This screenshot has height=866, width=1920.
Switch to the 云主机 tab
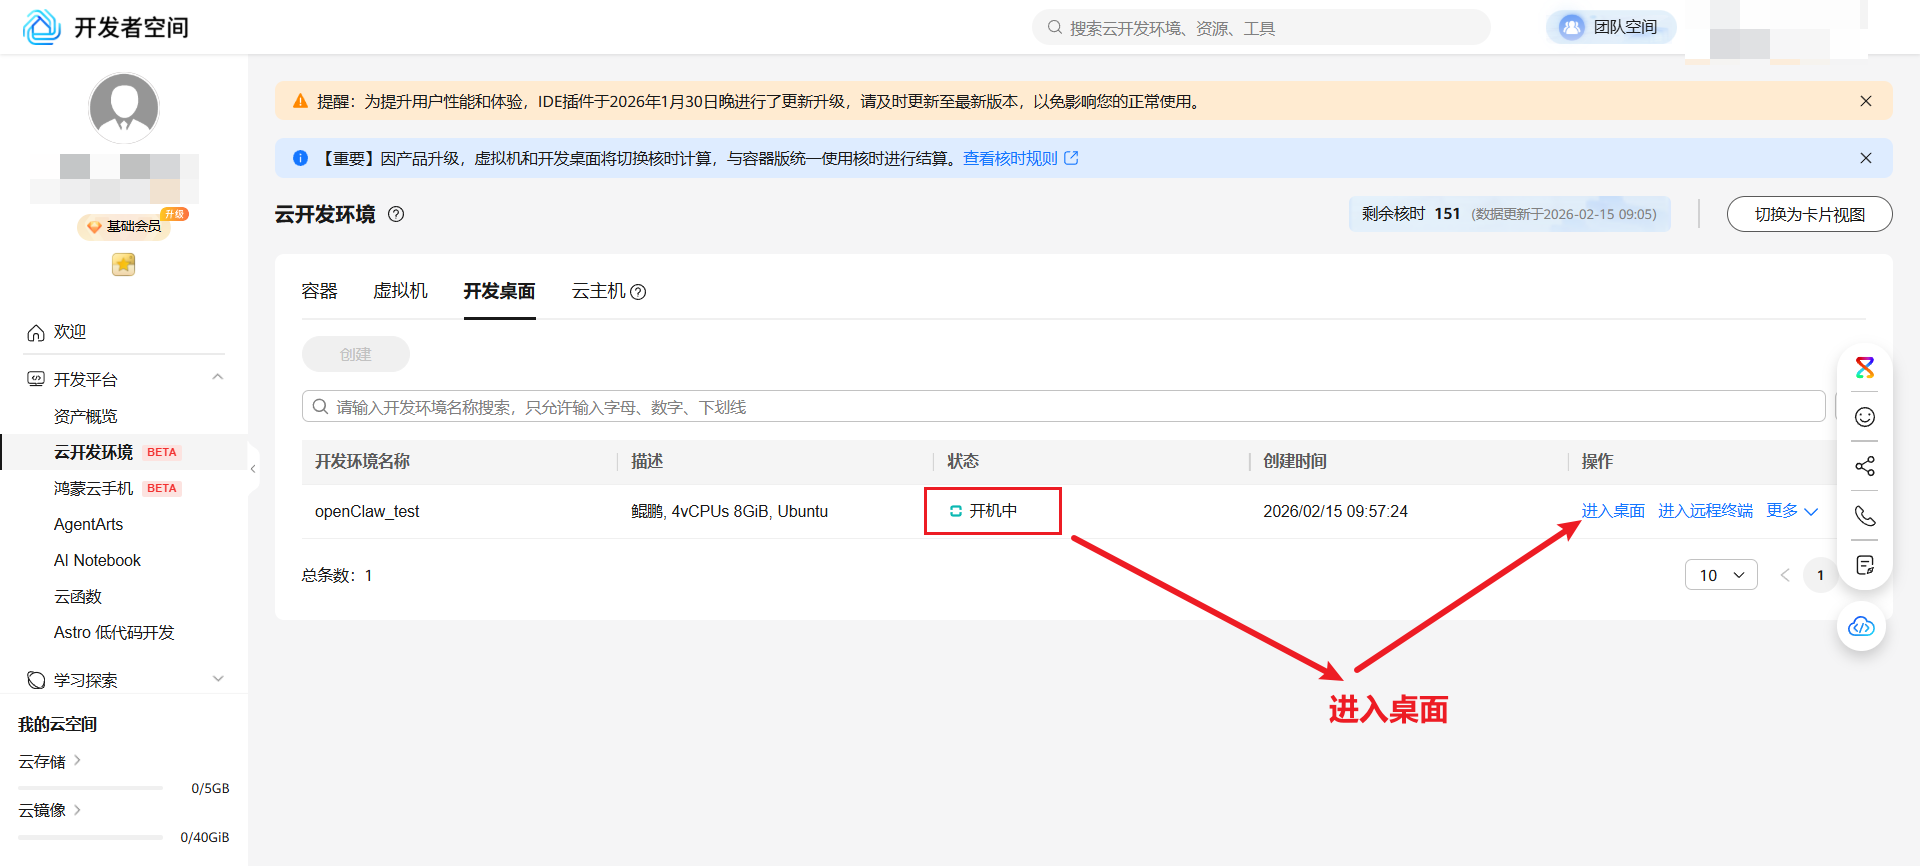pyautogui.click(x=598, y=291)
